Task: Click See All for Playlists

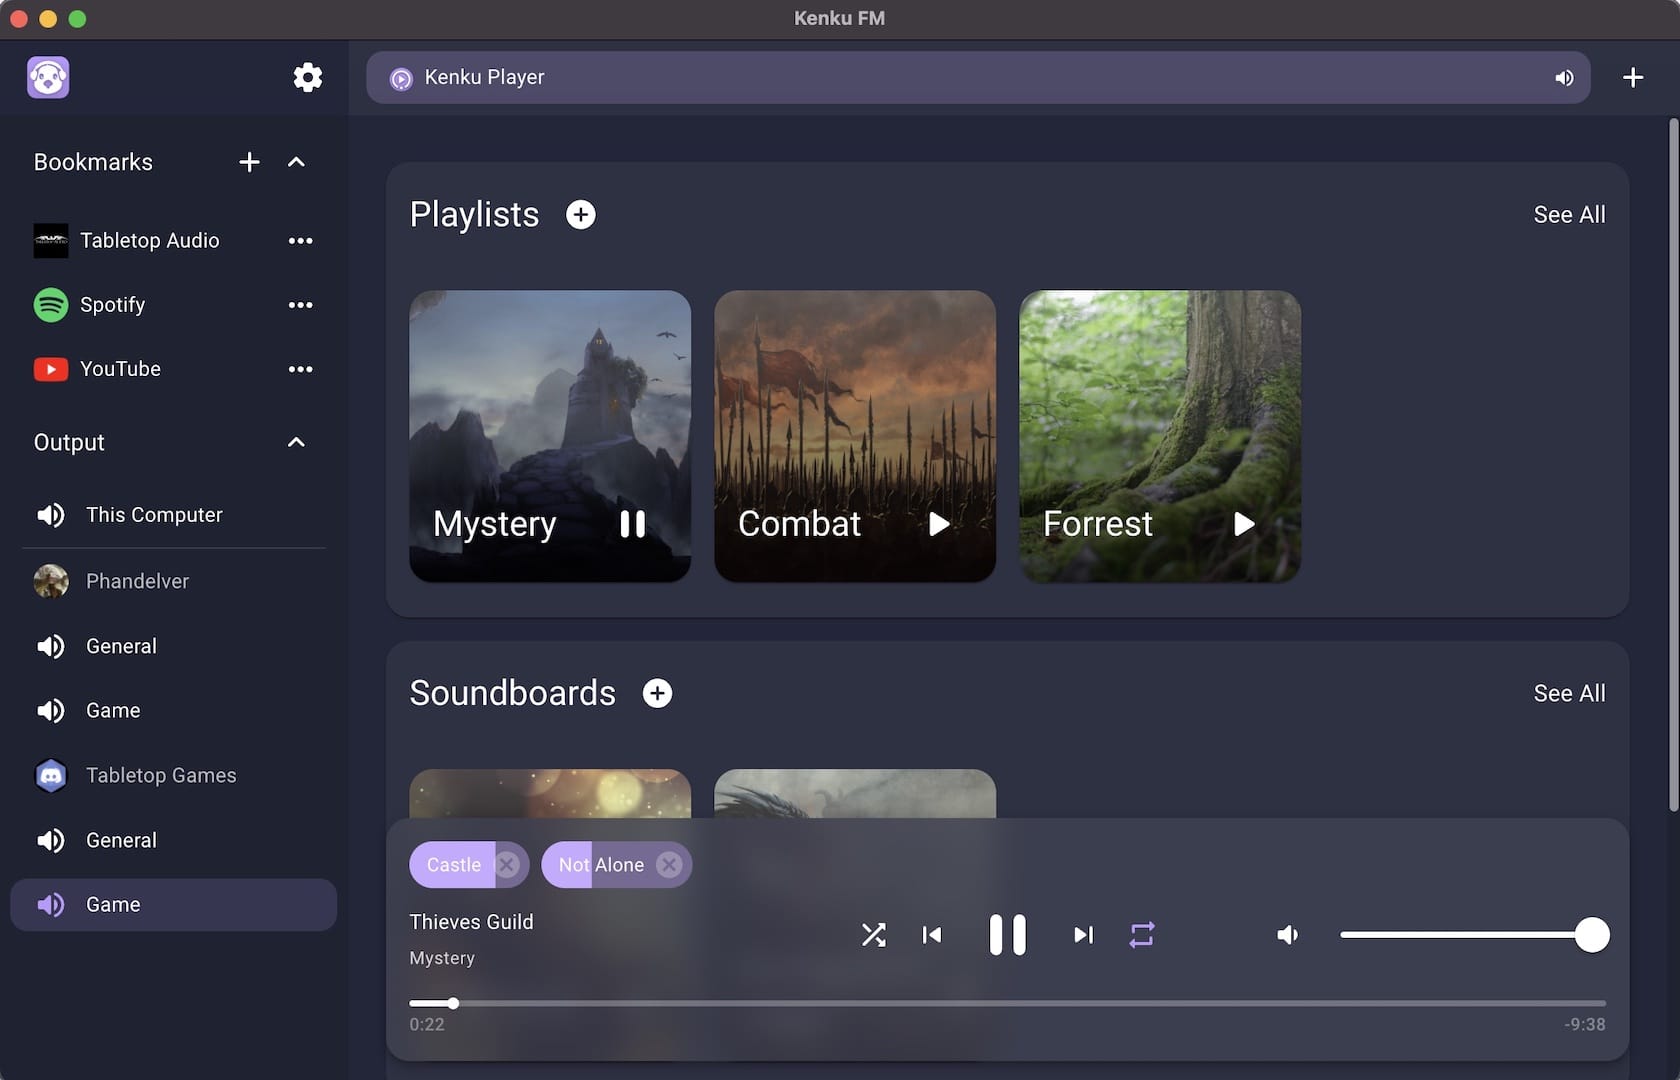Action: click(1569, 215)
